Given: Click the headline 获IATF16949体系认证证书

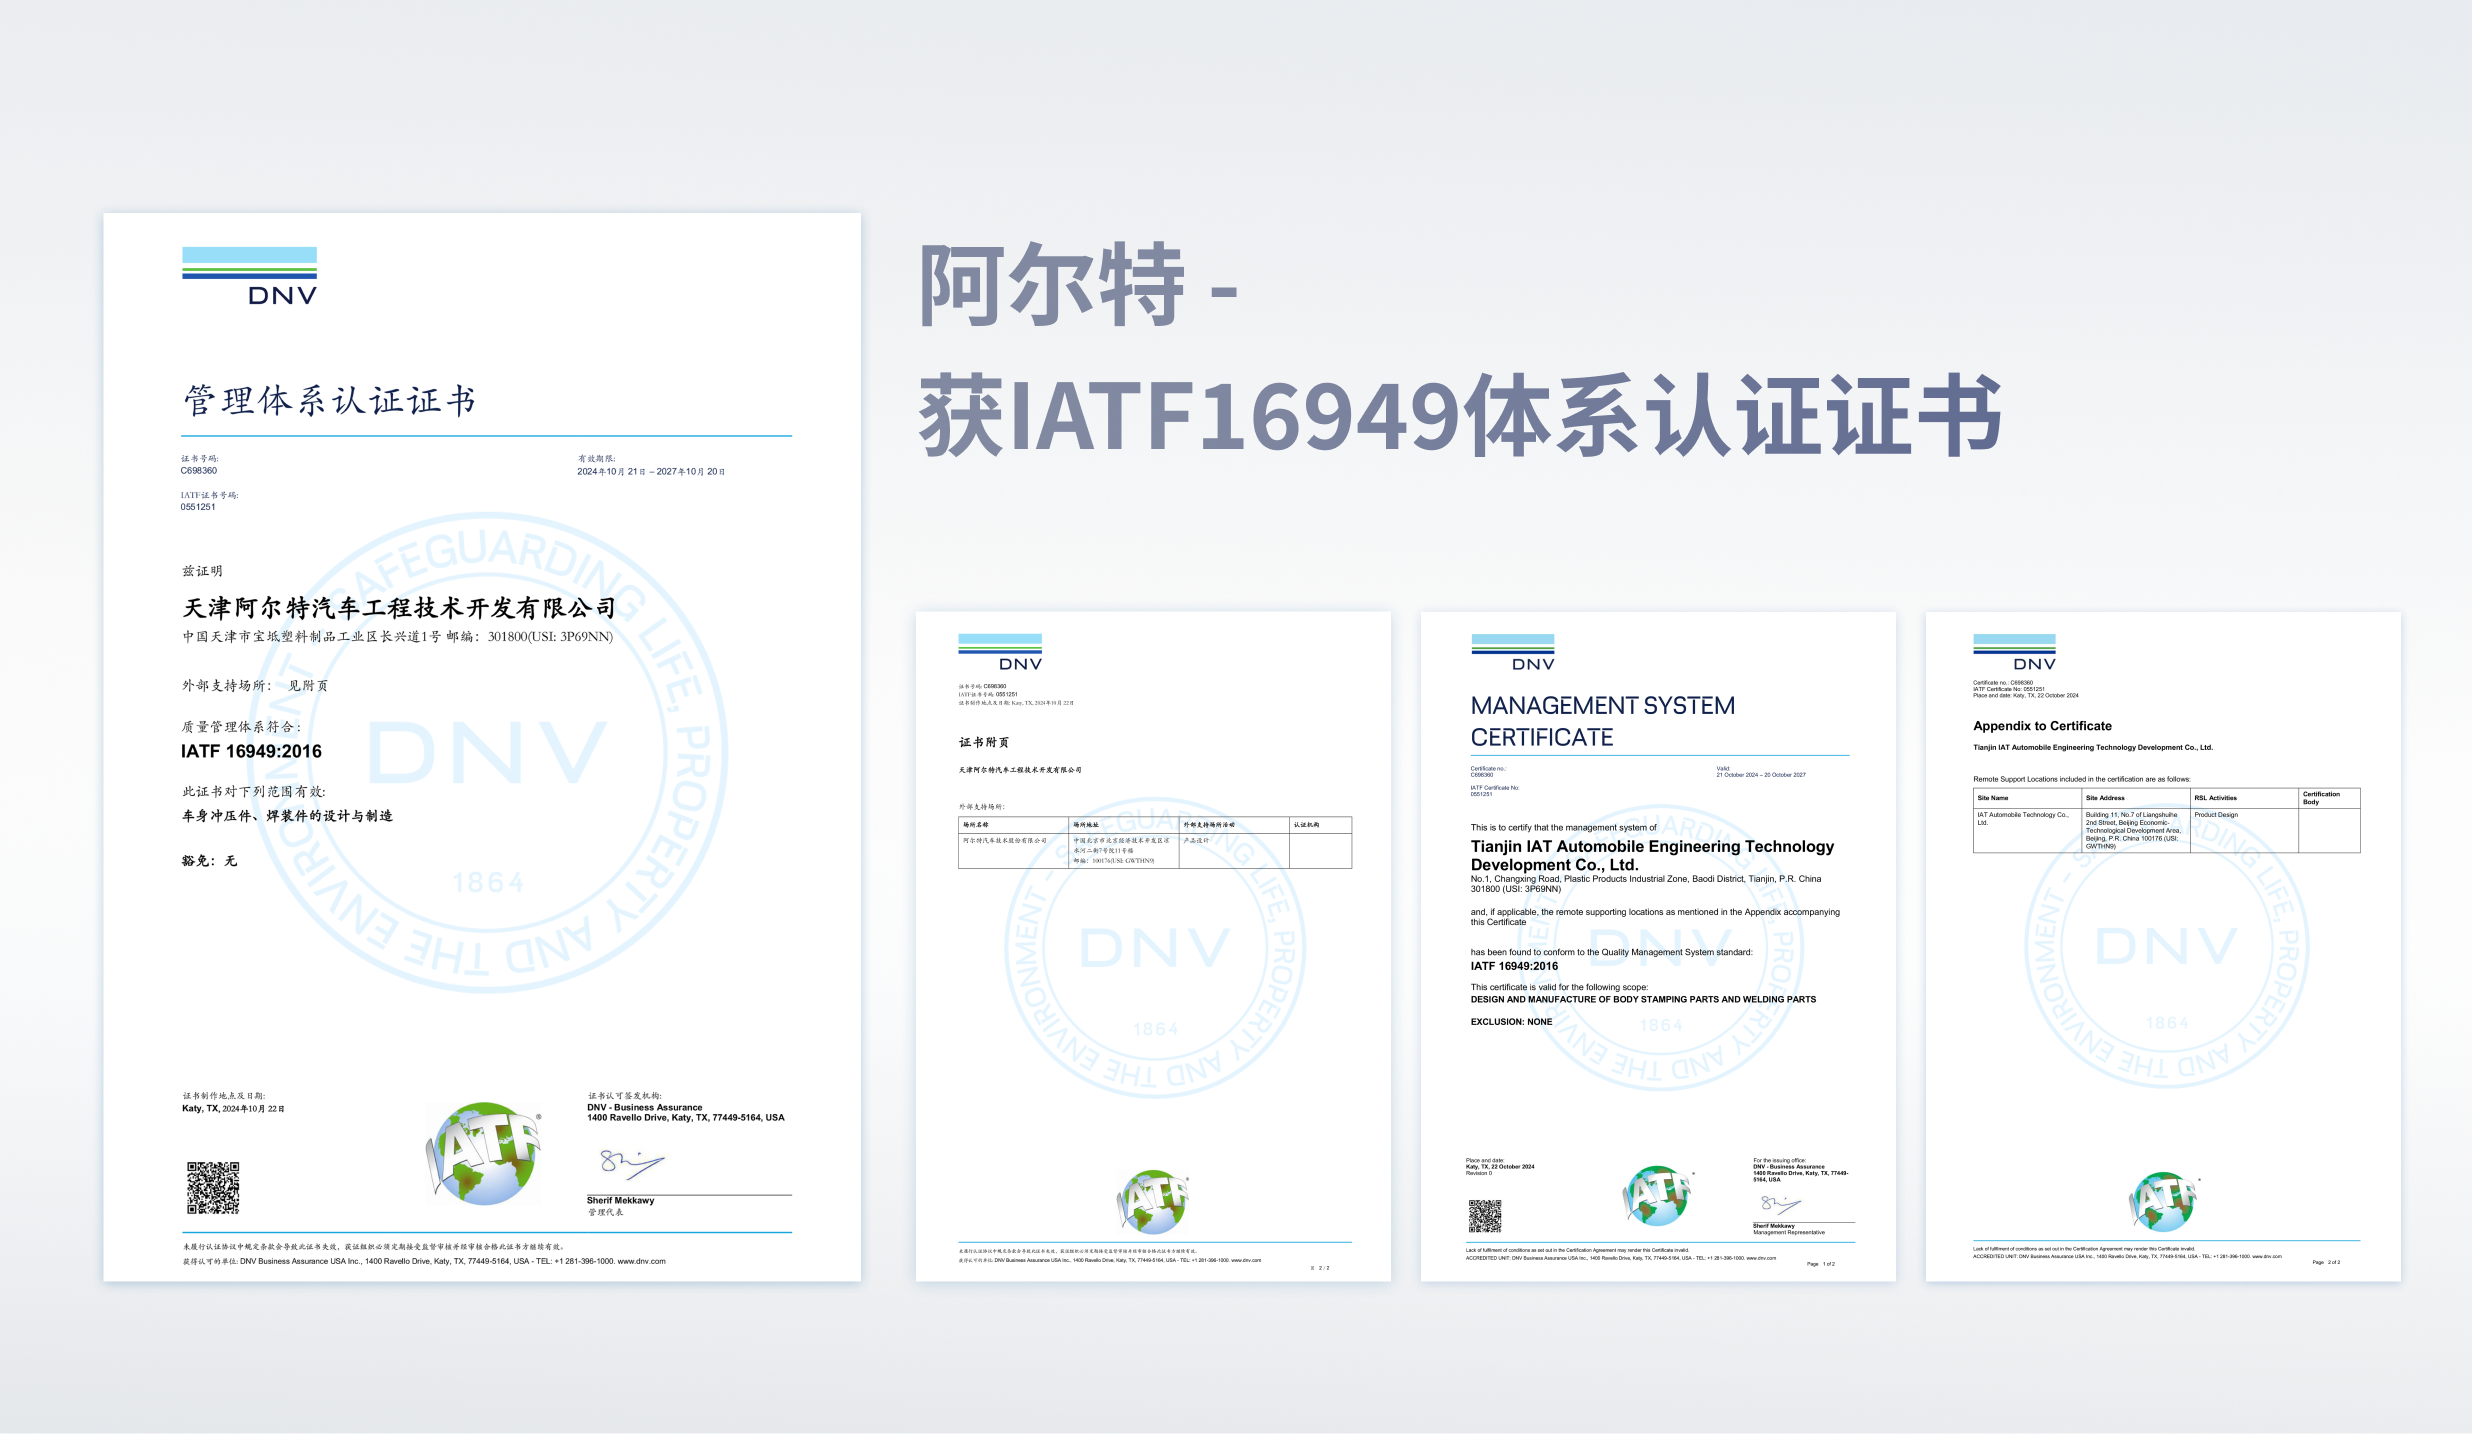Looking at the screenshot, I should (1459, 415).
